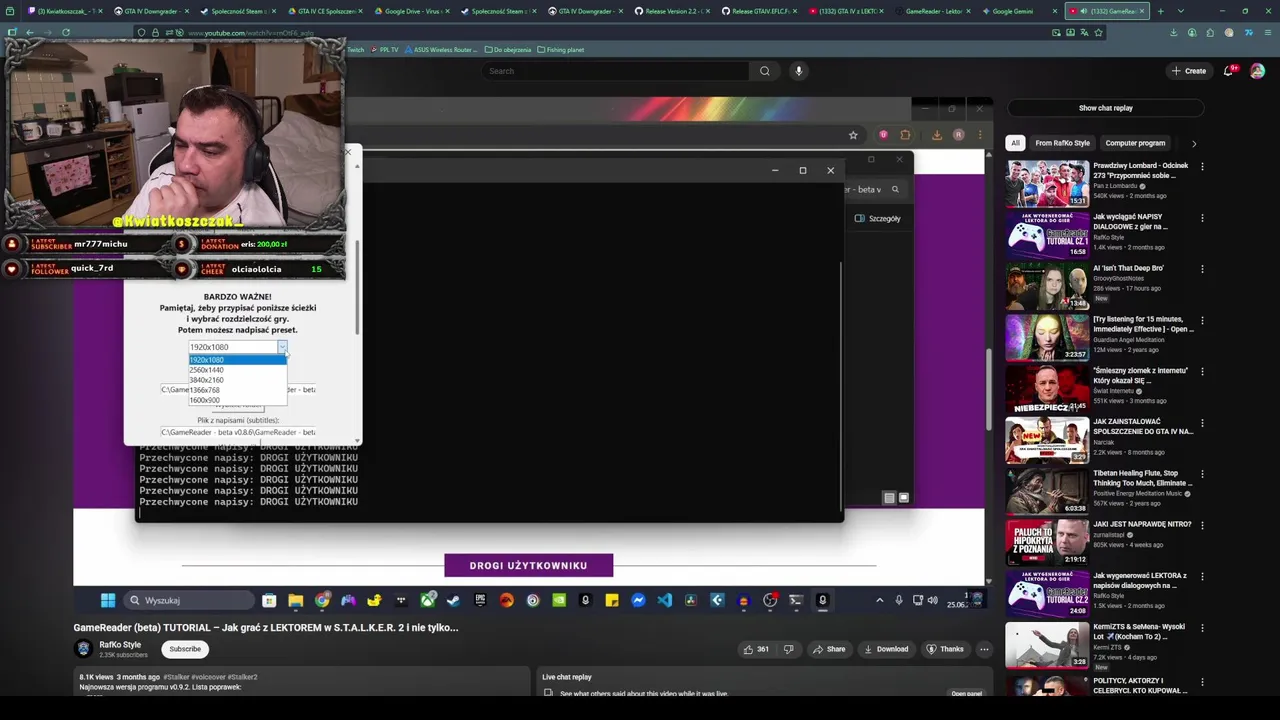Select the Computer program filter chip
Screen dimensions: 1280x720
[1135, 143]
